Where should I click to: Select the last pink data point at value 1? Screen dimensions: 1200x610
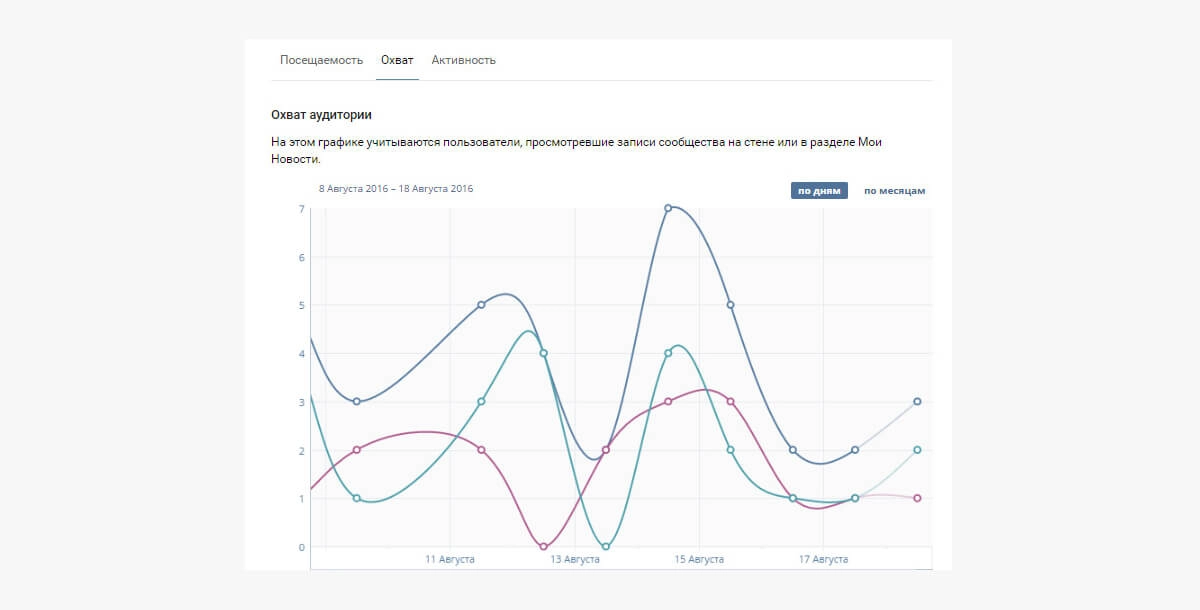click(x=917, y=498)
